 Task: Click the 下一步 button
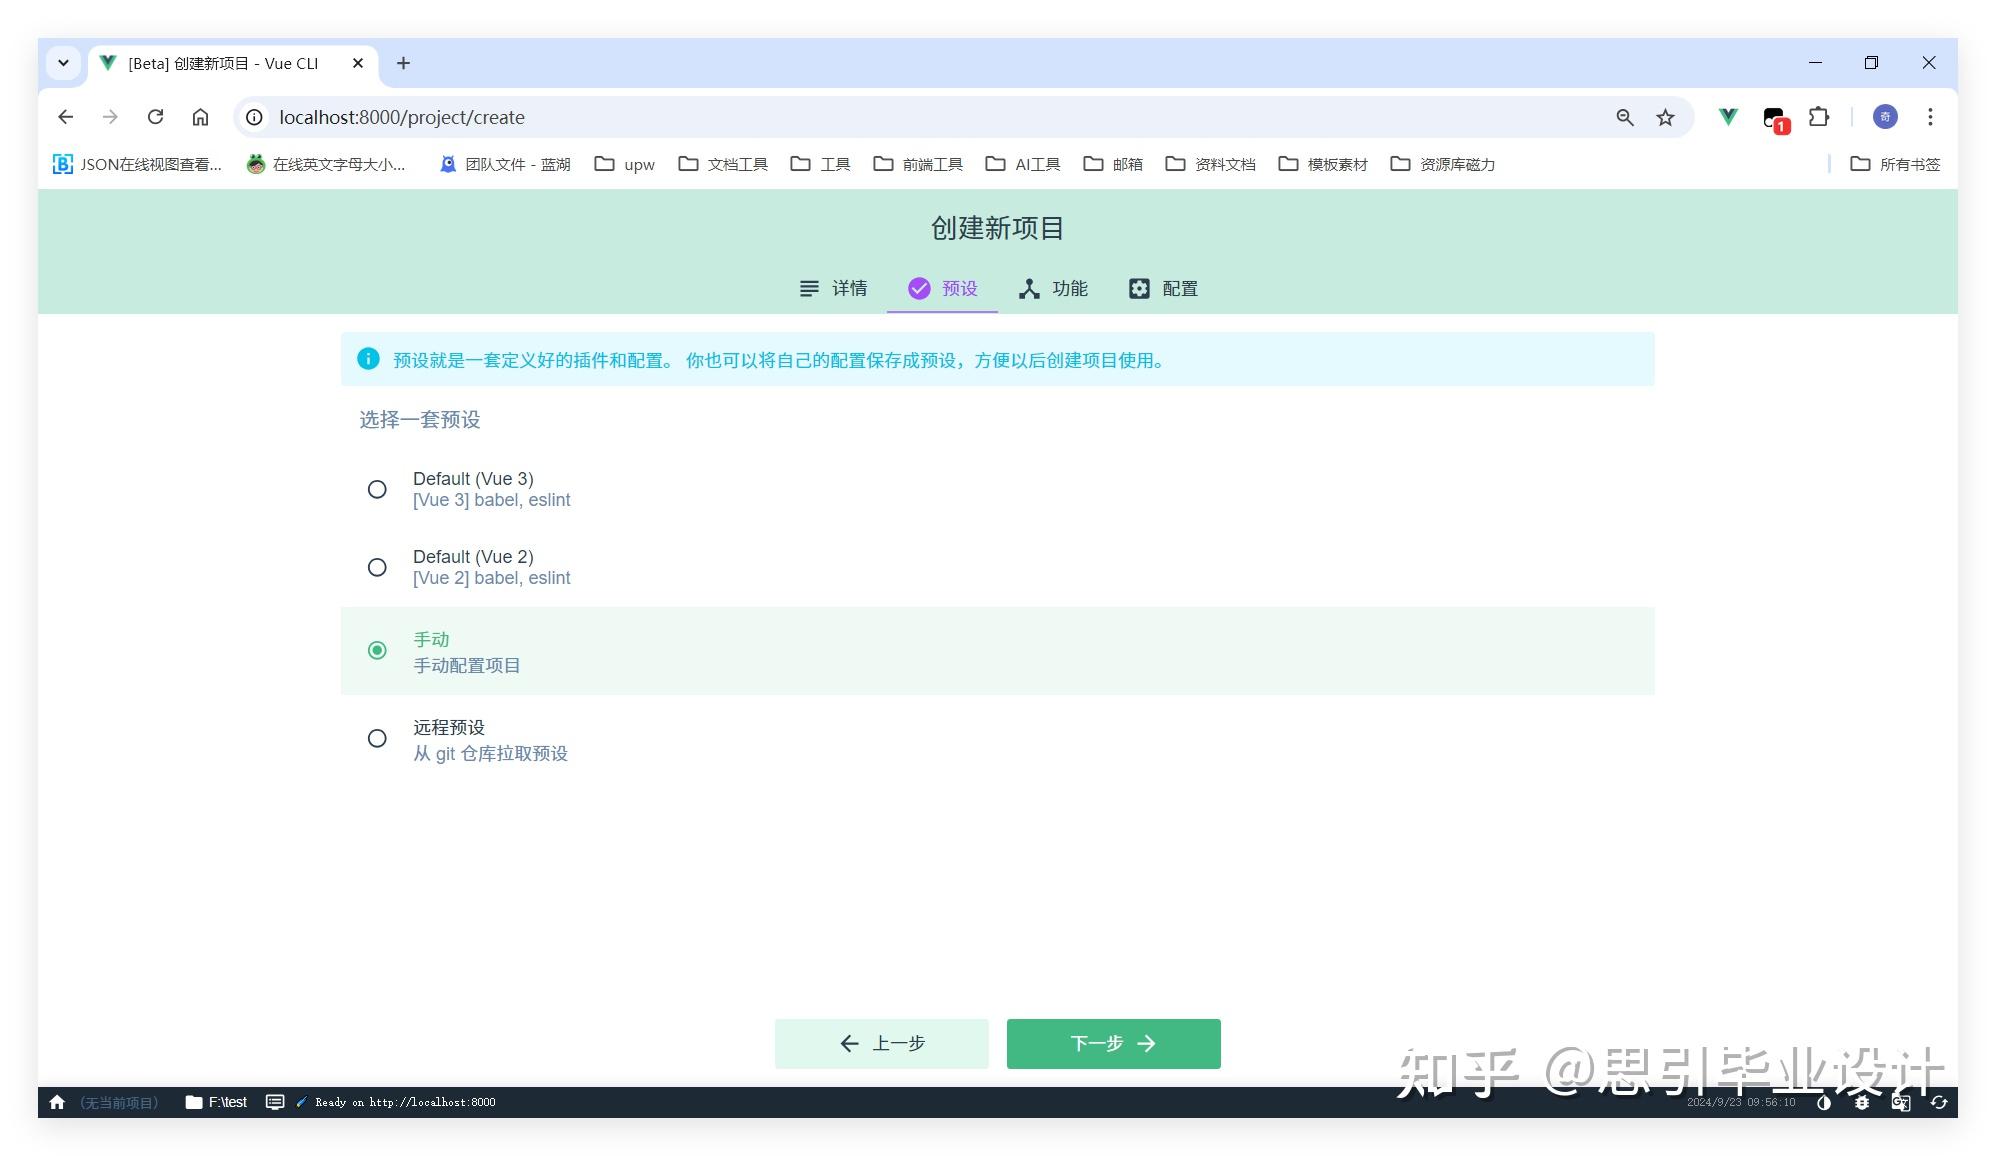(x=1112, y=1043)
